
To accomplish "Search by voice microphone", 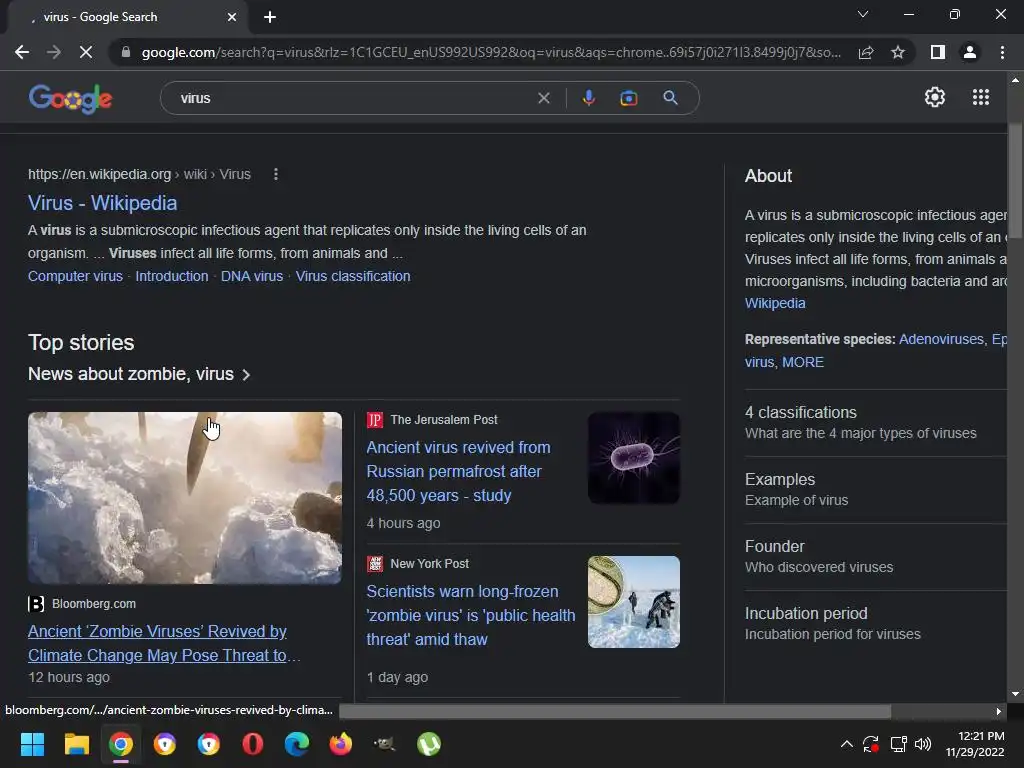I will coord(588,98).
